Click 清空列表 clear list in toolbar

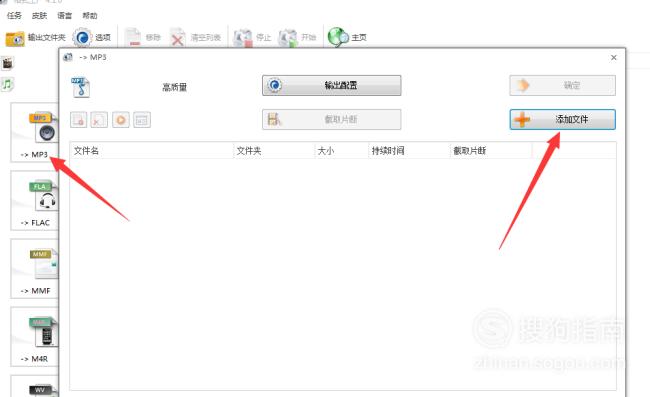pos(196,38)
